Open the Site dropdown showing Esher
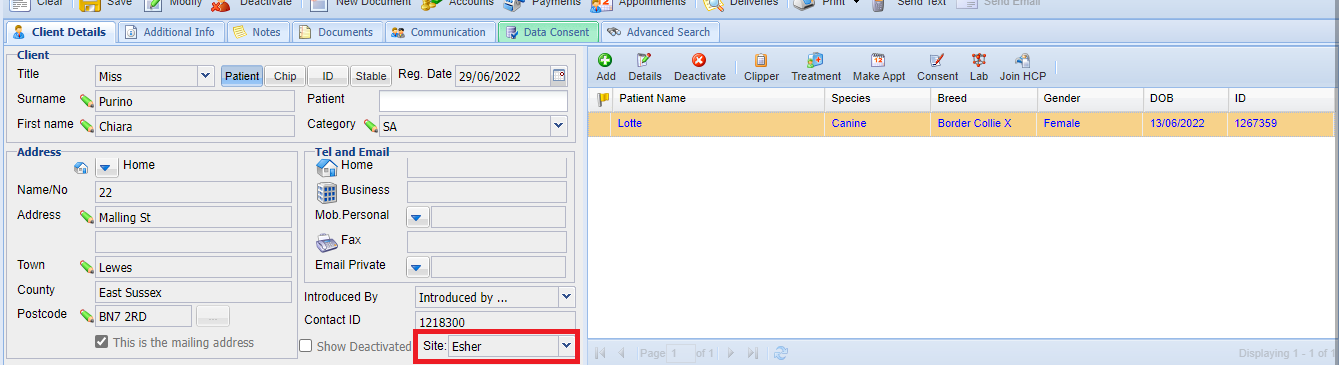 pyautogui.click(x=566, y=345)
